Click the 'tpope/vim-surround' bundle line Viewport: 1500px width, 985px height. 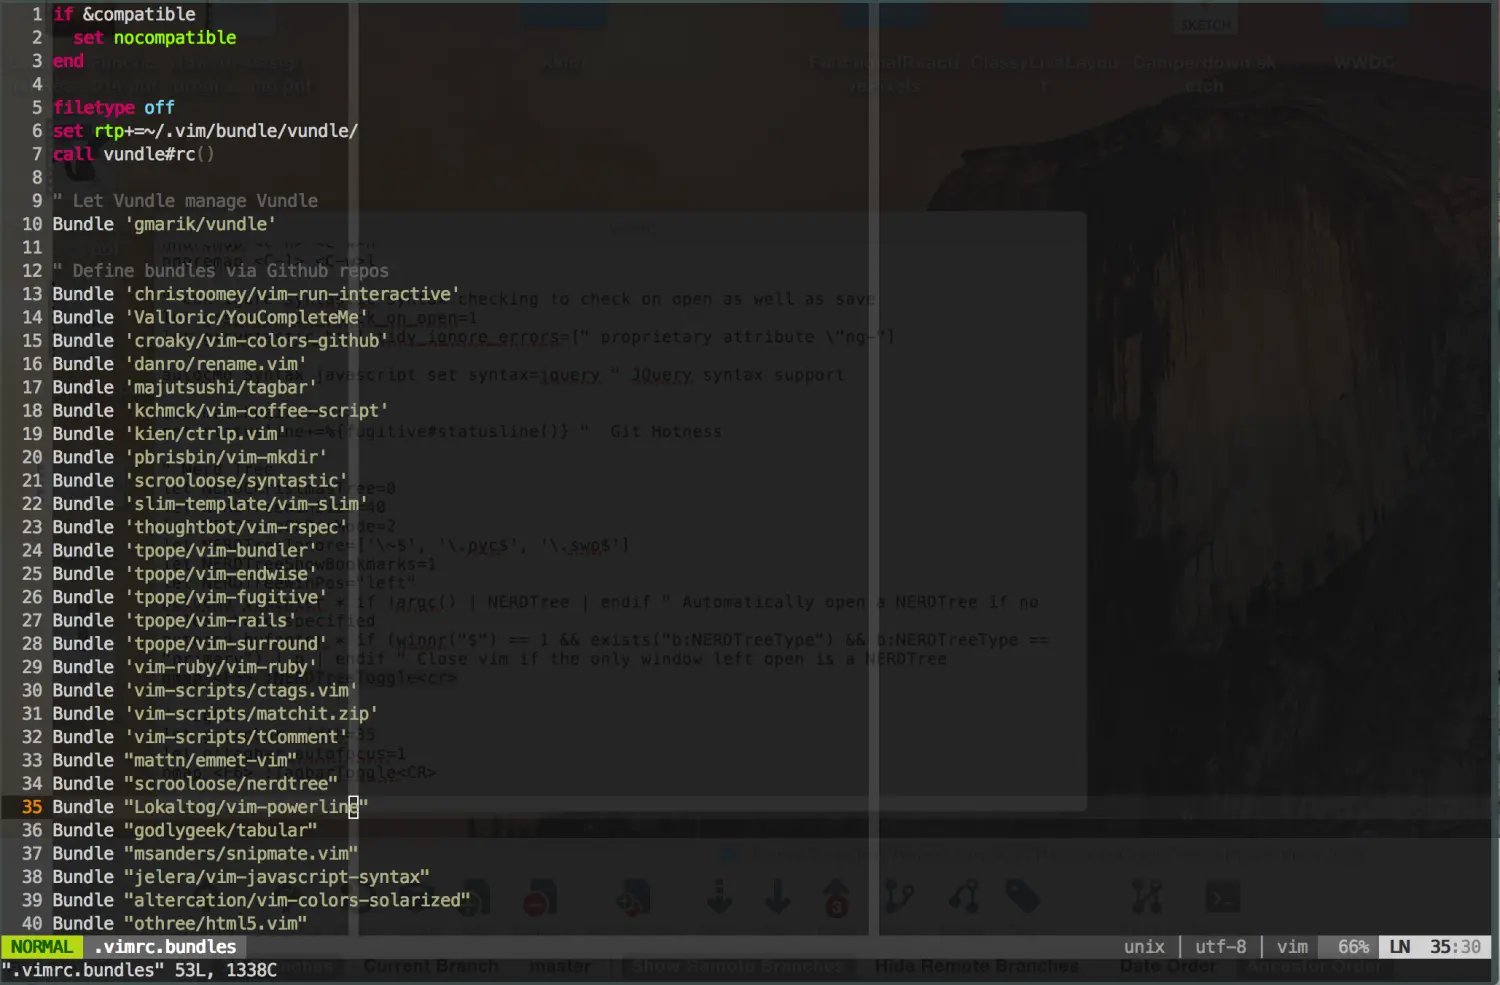coord(190,644)
